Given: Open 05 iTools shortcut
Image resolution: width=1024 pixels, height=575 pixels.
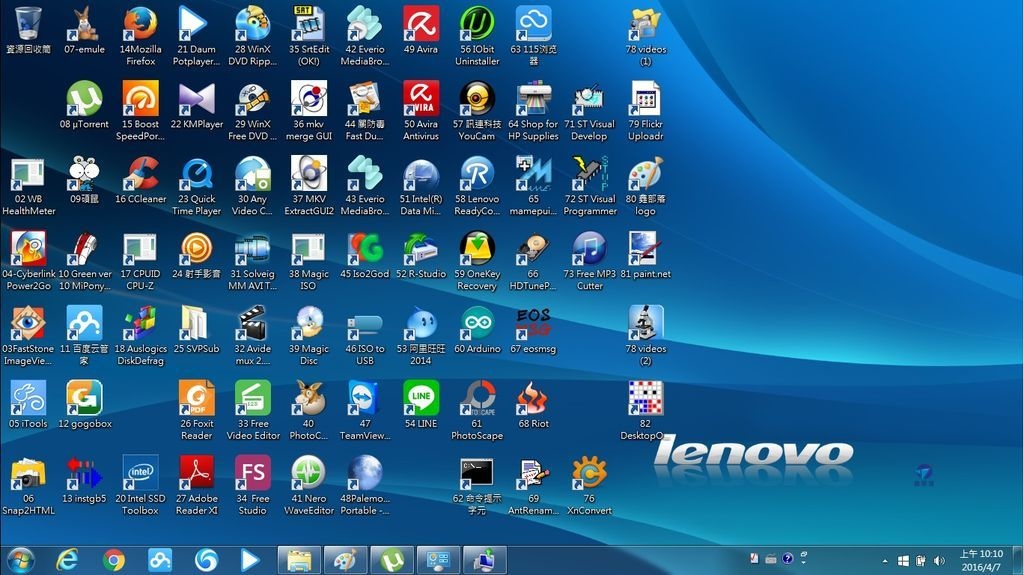Looking at the screenshot, I should (28, 399).
